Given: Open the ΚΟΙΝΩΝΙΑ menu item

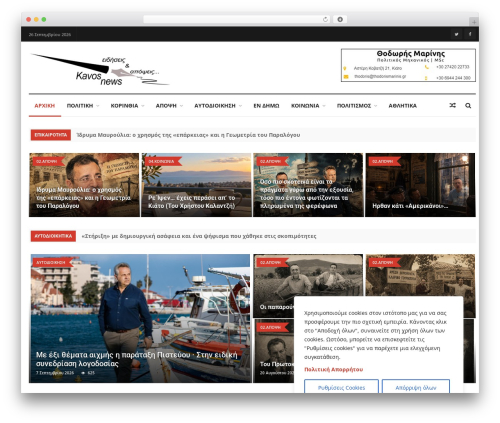Looking at the screenshot, I should (x=305, y=106).
